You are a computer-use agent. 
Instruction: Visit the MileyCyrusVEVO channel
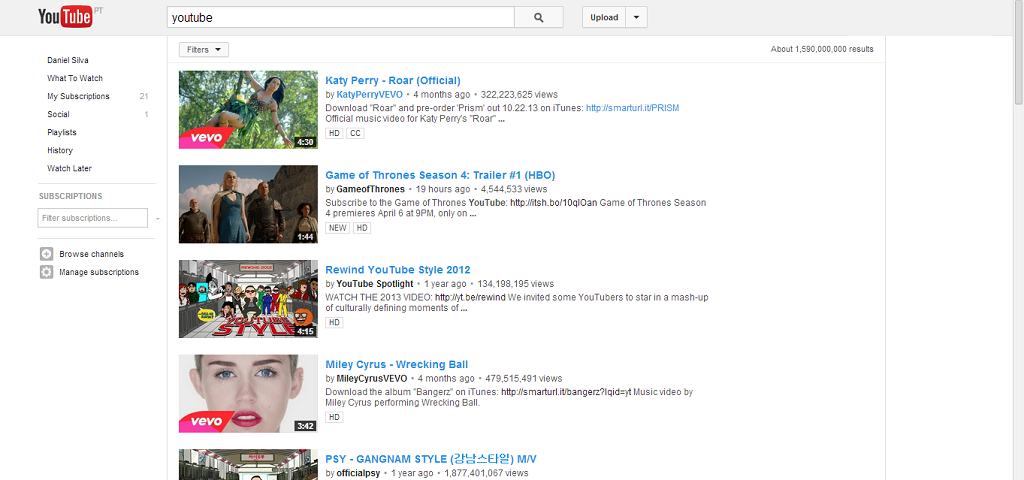[x=372, y=379]
